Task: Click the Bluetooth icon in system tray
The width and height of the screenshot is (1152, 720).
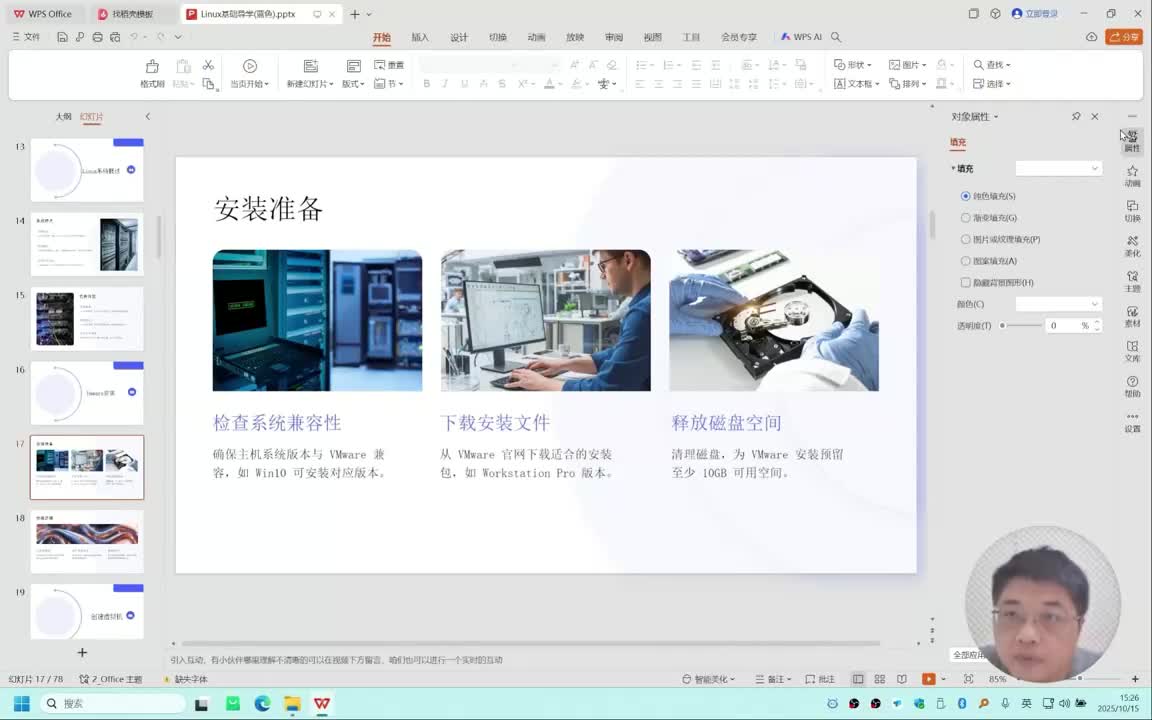Action: [962, 703]
